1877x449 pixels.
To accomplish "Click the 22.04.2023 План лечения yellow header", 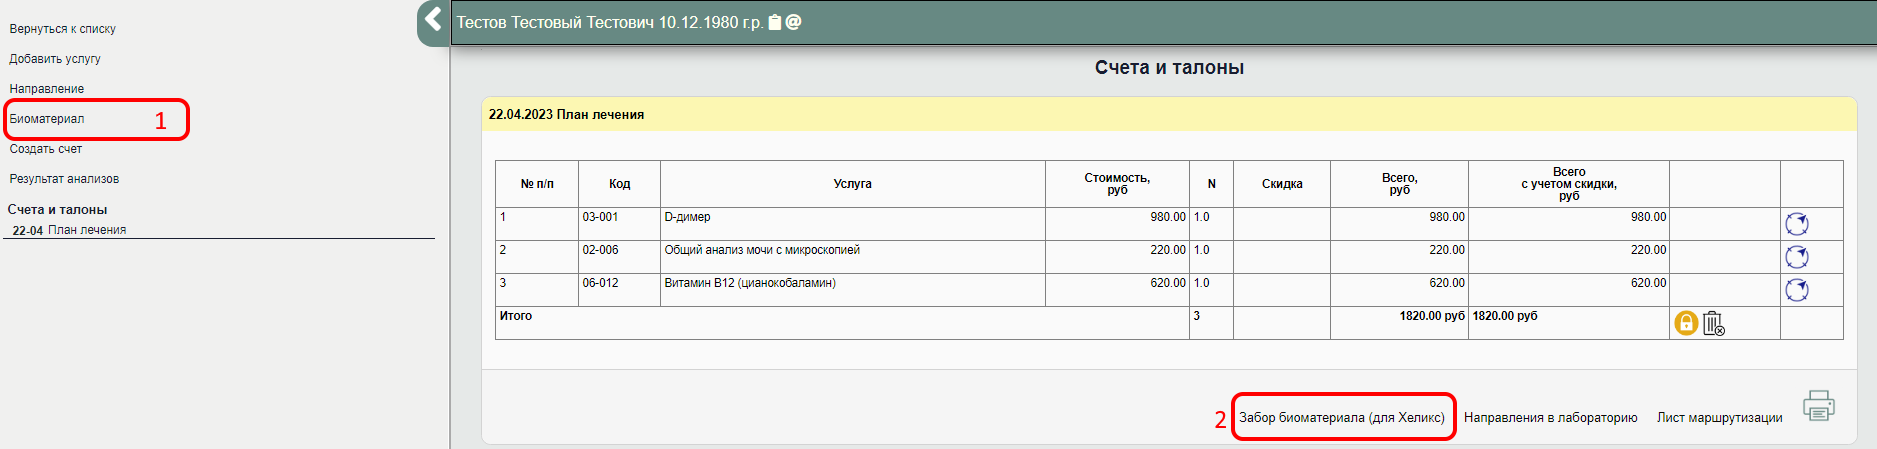I will coord(566,115).
